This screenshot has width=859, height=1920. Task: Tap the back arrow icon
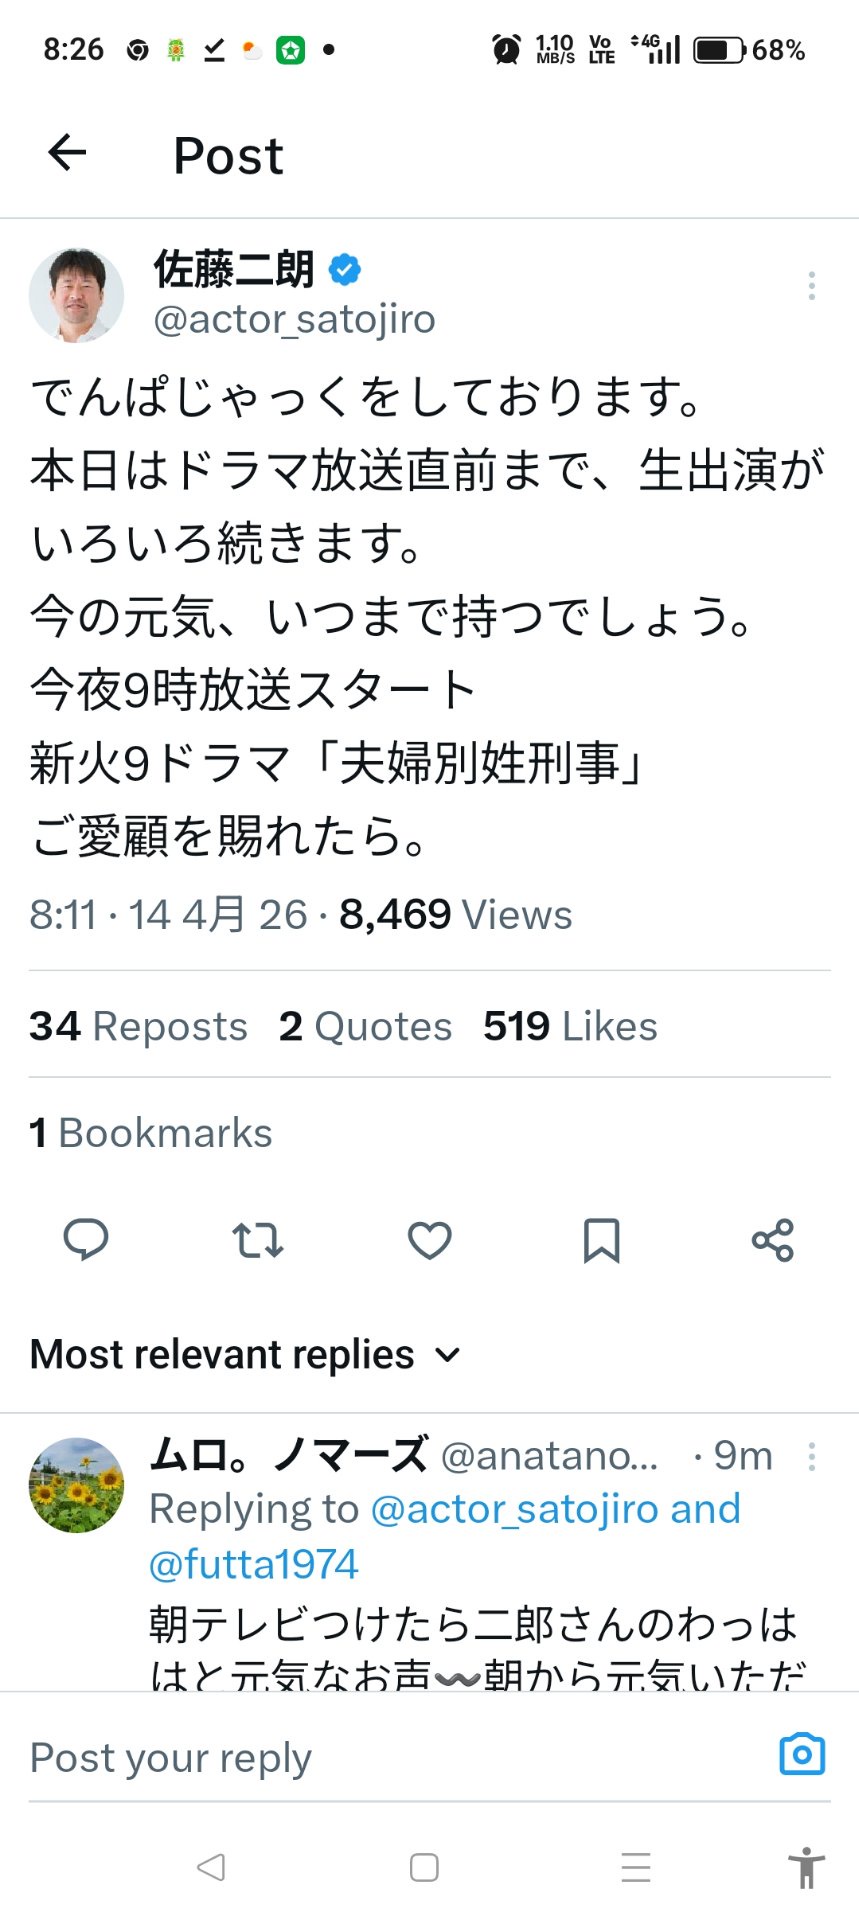point(67,153)
